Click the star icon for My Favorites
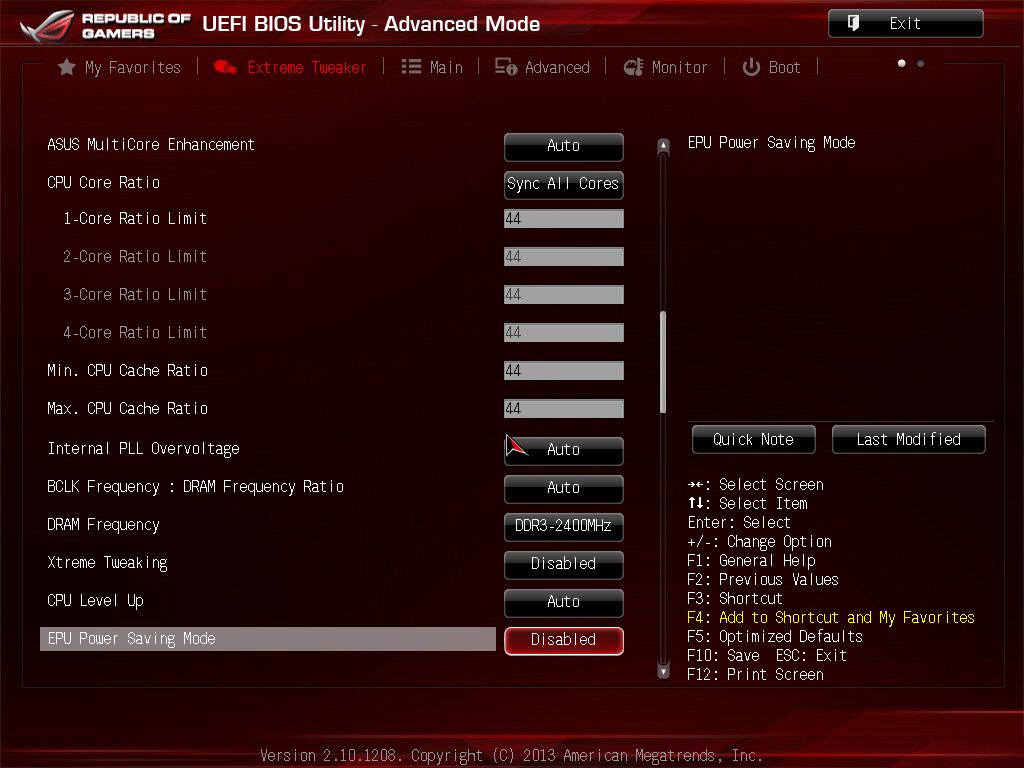Screen dimensions: 1024x768 click(67, 67)
